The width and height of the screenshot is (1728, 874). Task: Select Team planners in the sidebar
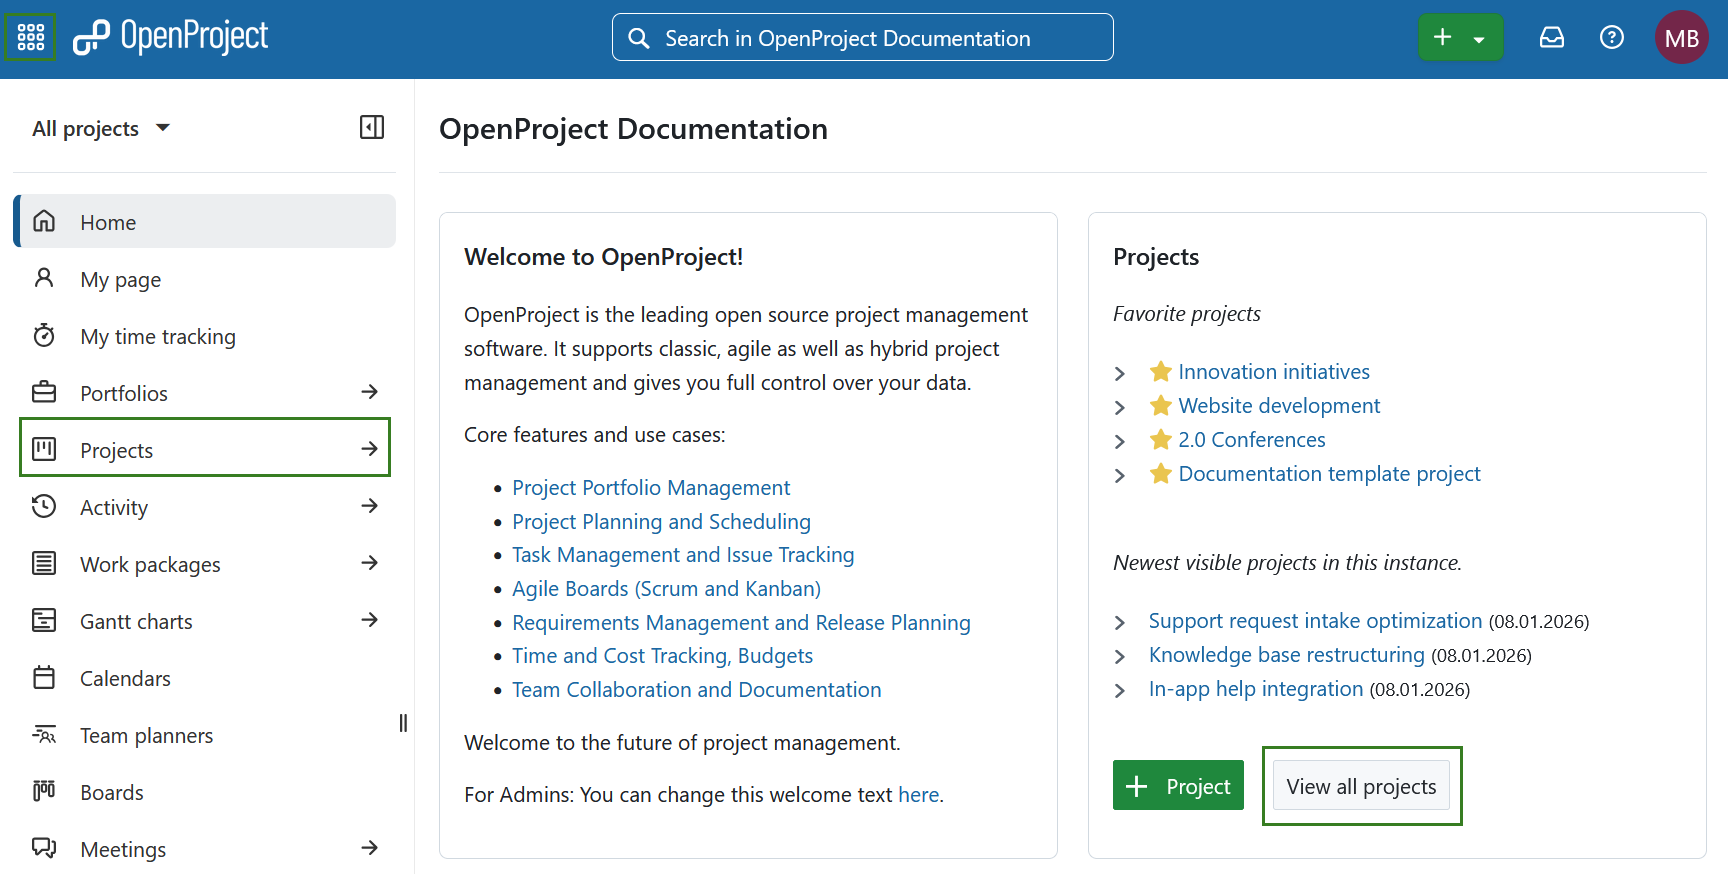point(205,735)
